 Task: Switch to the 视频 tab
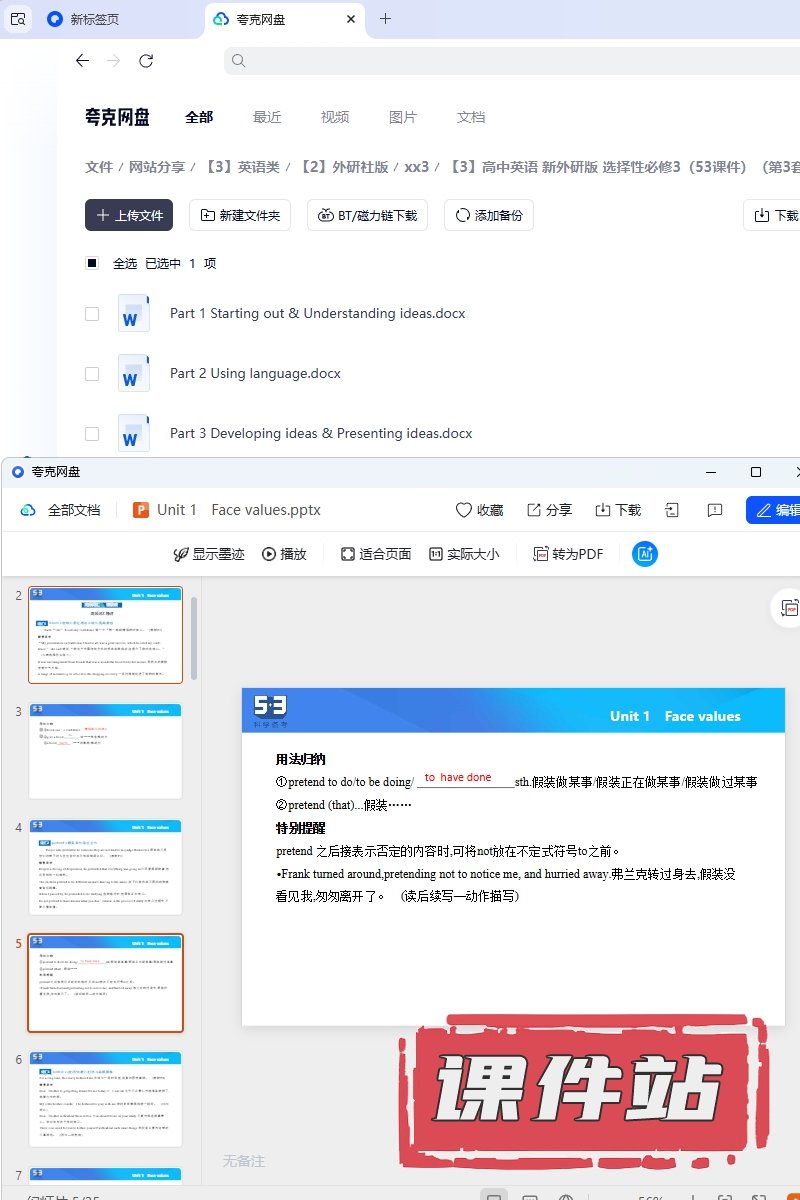click(335, 117)
